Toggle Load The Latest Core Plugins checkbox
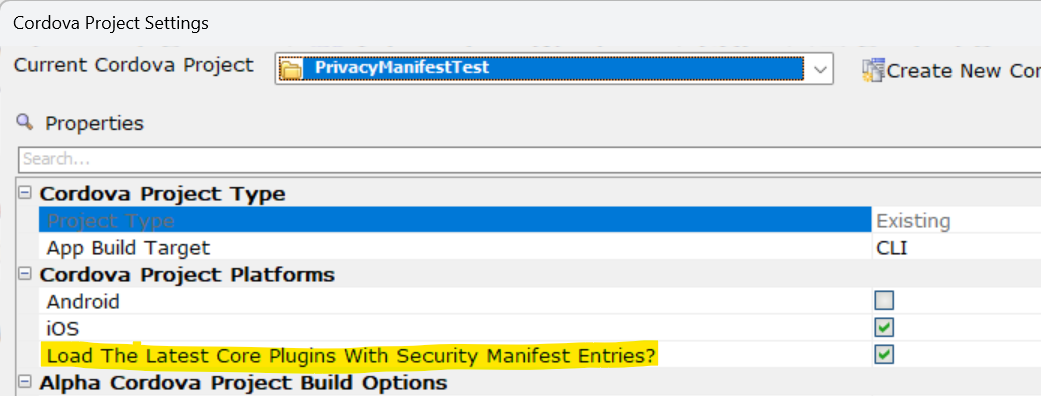The width and height of the screenshot is (1041, 396). [x=884, y=354]
